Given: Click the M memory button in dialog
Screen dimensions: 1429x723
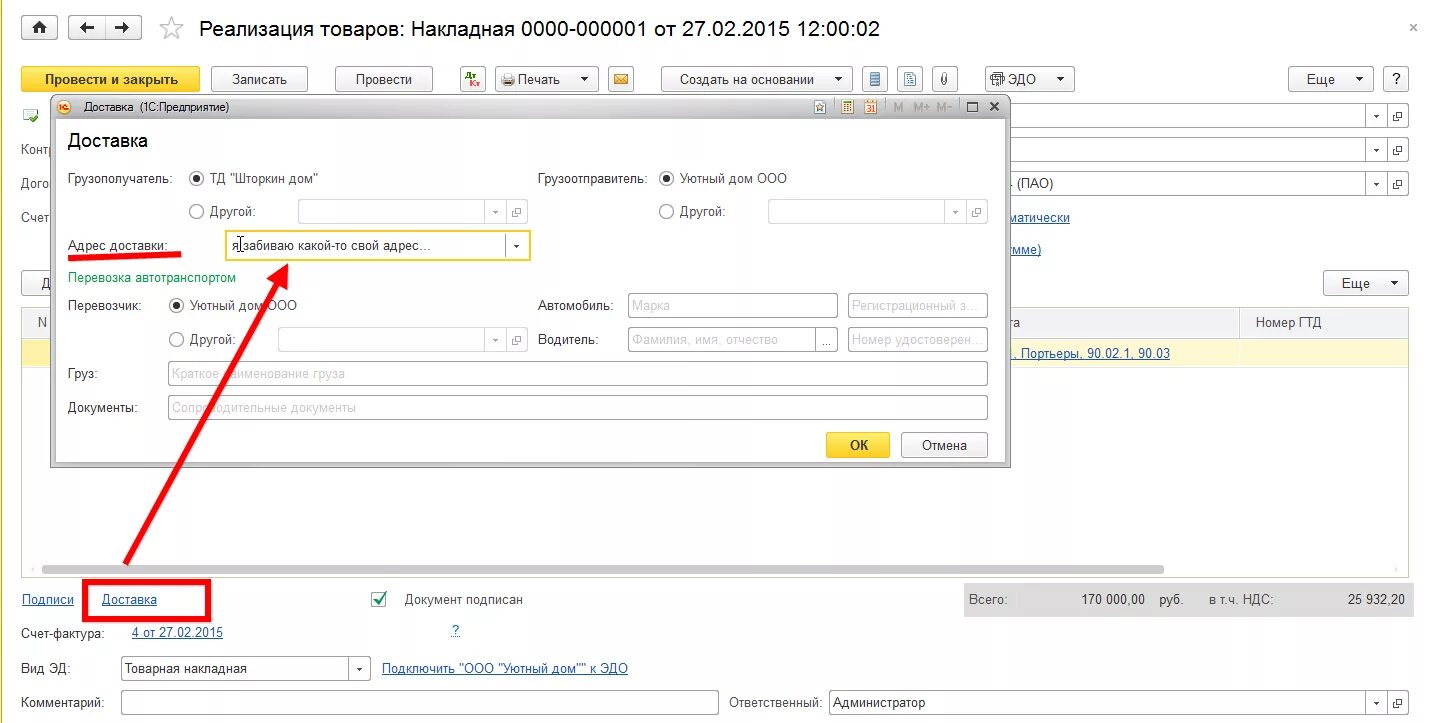Looking at the screenshot, I should tap(898, 107).
